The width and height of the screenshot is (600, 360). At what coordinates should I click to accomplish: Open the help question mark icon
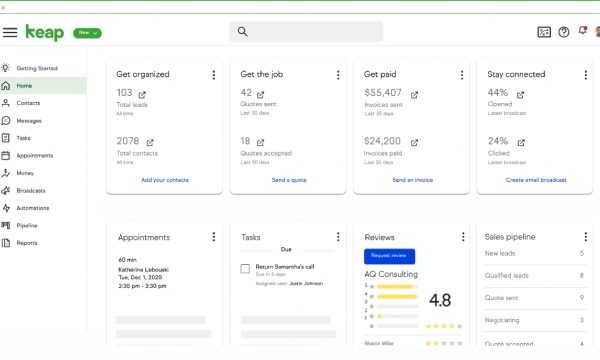(x=563, y=32)
